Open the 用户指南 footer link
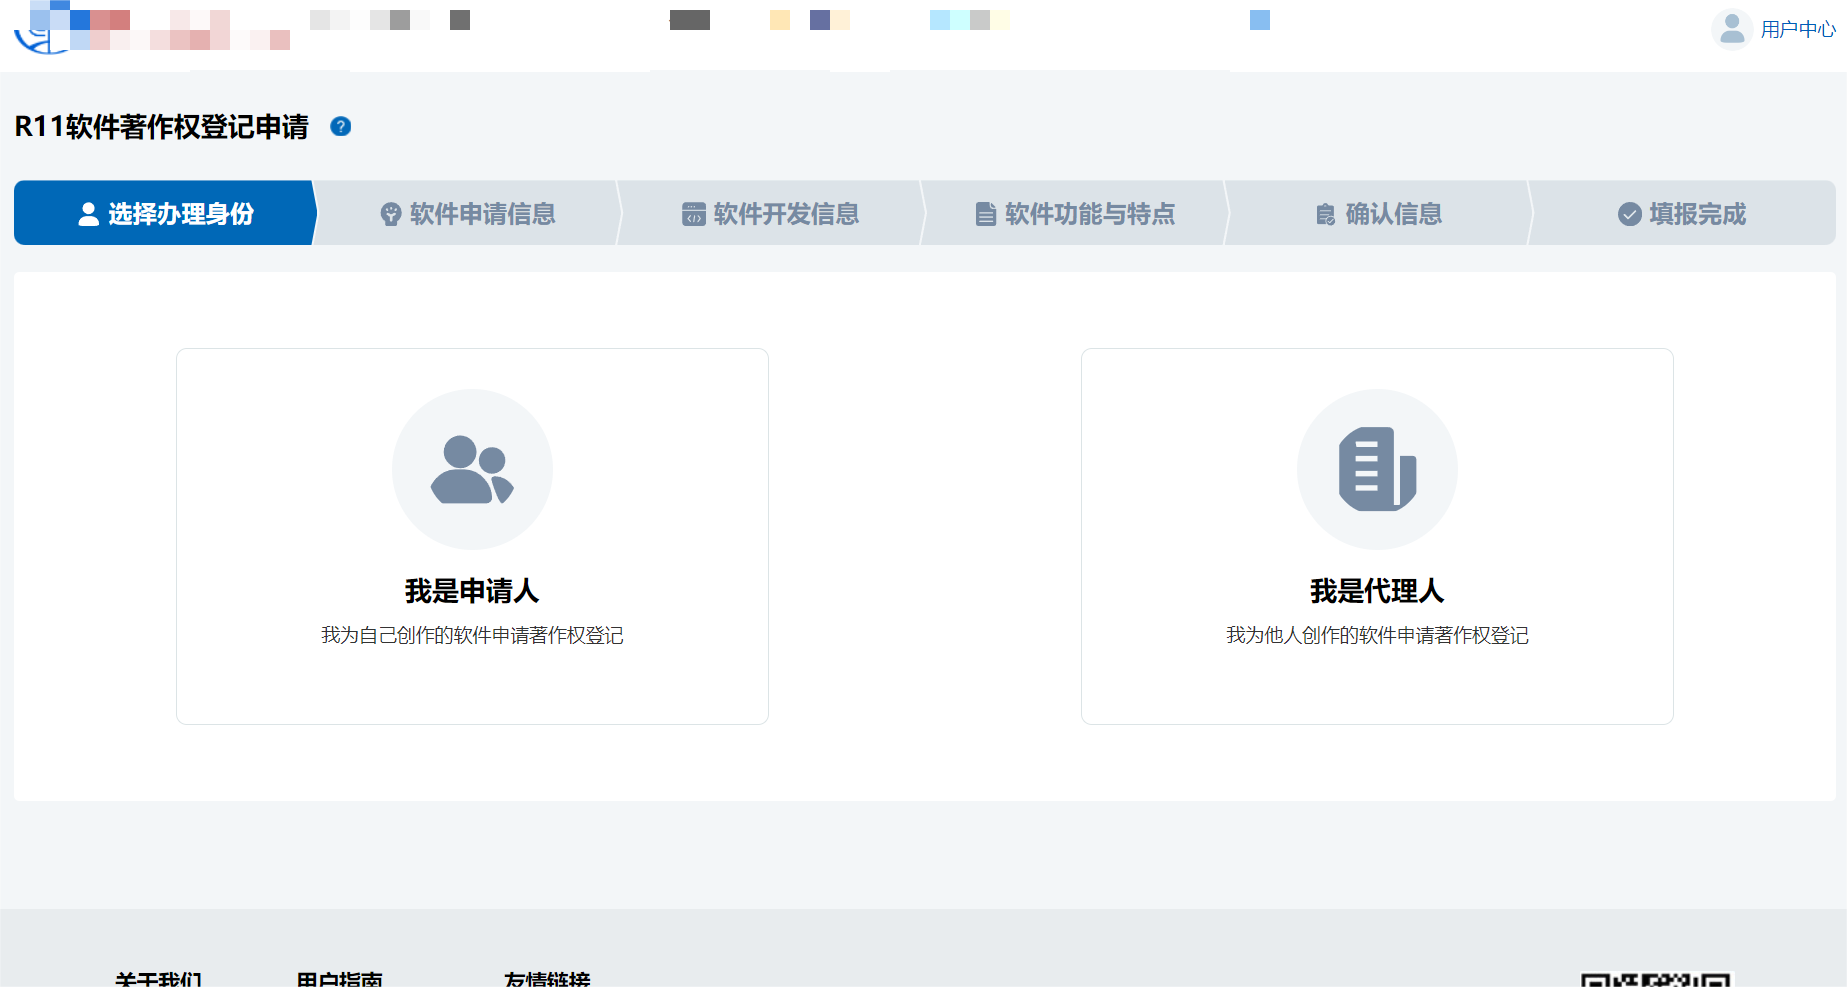The width and height of the screenshot is (1847, 987). [341, 978]
